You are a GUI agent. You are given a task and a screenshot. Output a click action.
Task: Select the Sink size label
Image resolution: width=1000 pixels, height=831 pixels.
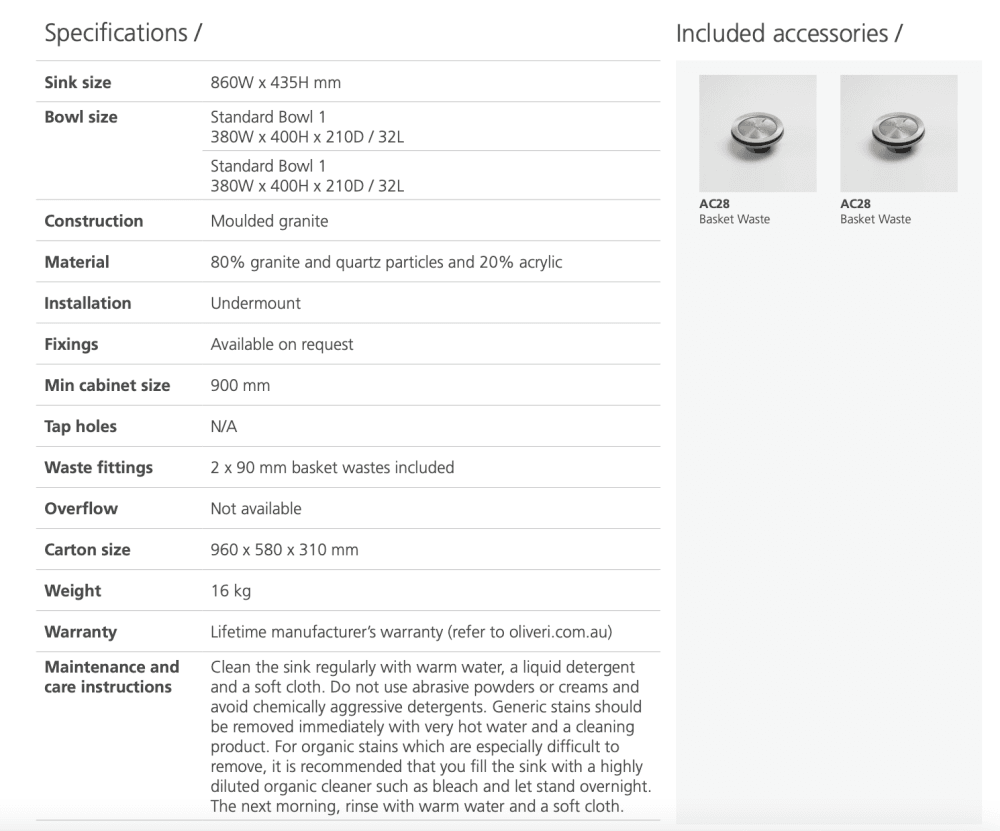tap(78, 82)
